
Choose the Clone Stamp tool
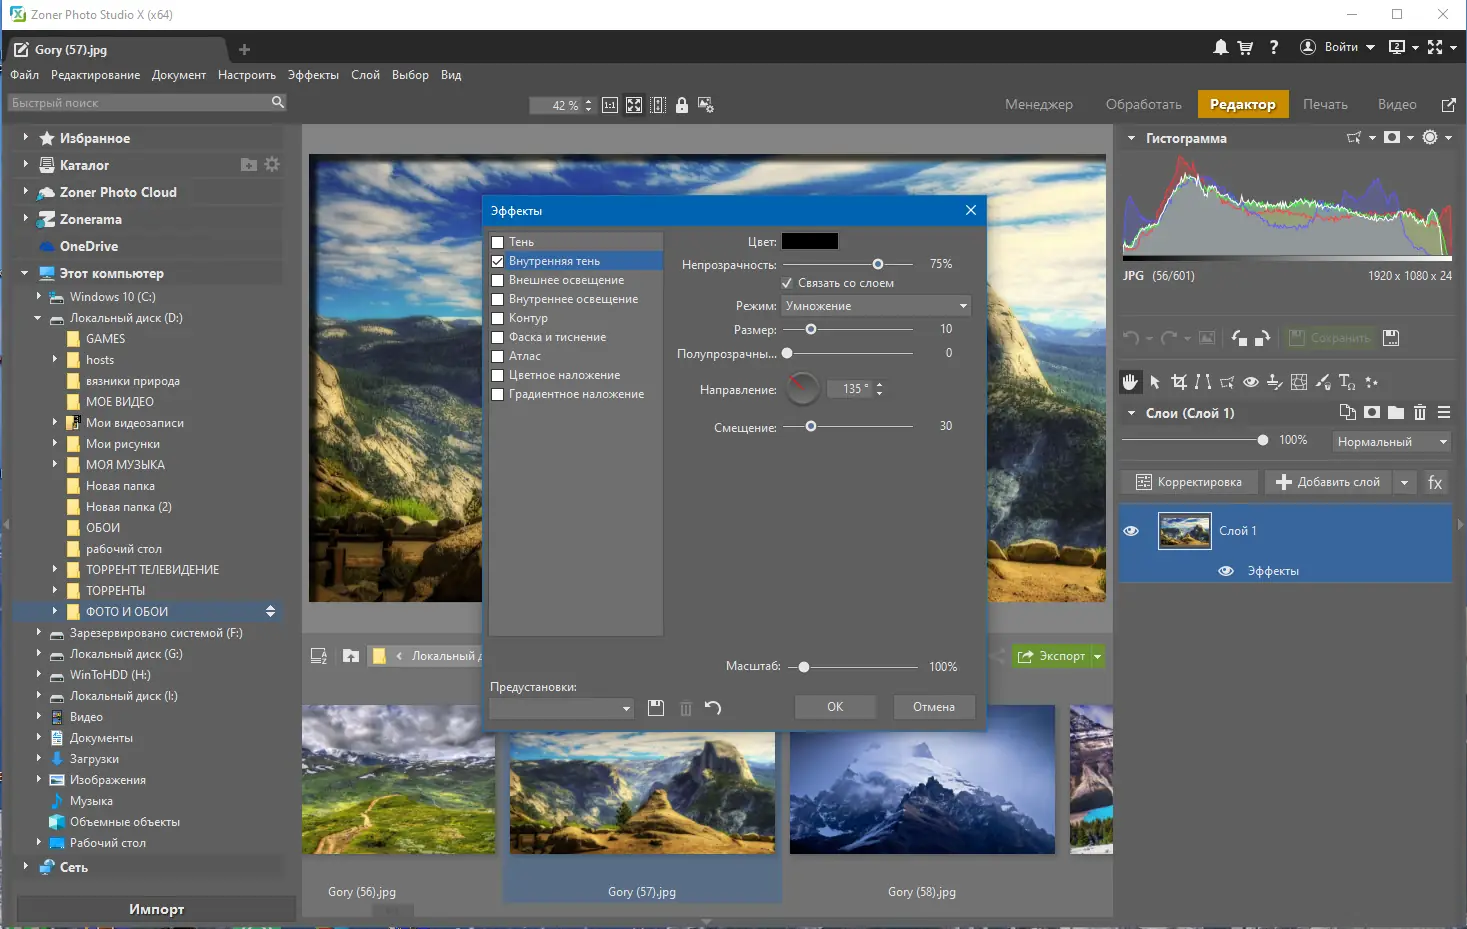click(1274, 382)
